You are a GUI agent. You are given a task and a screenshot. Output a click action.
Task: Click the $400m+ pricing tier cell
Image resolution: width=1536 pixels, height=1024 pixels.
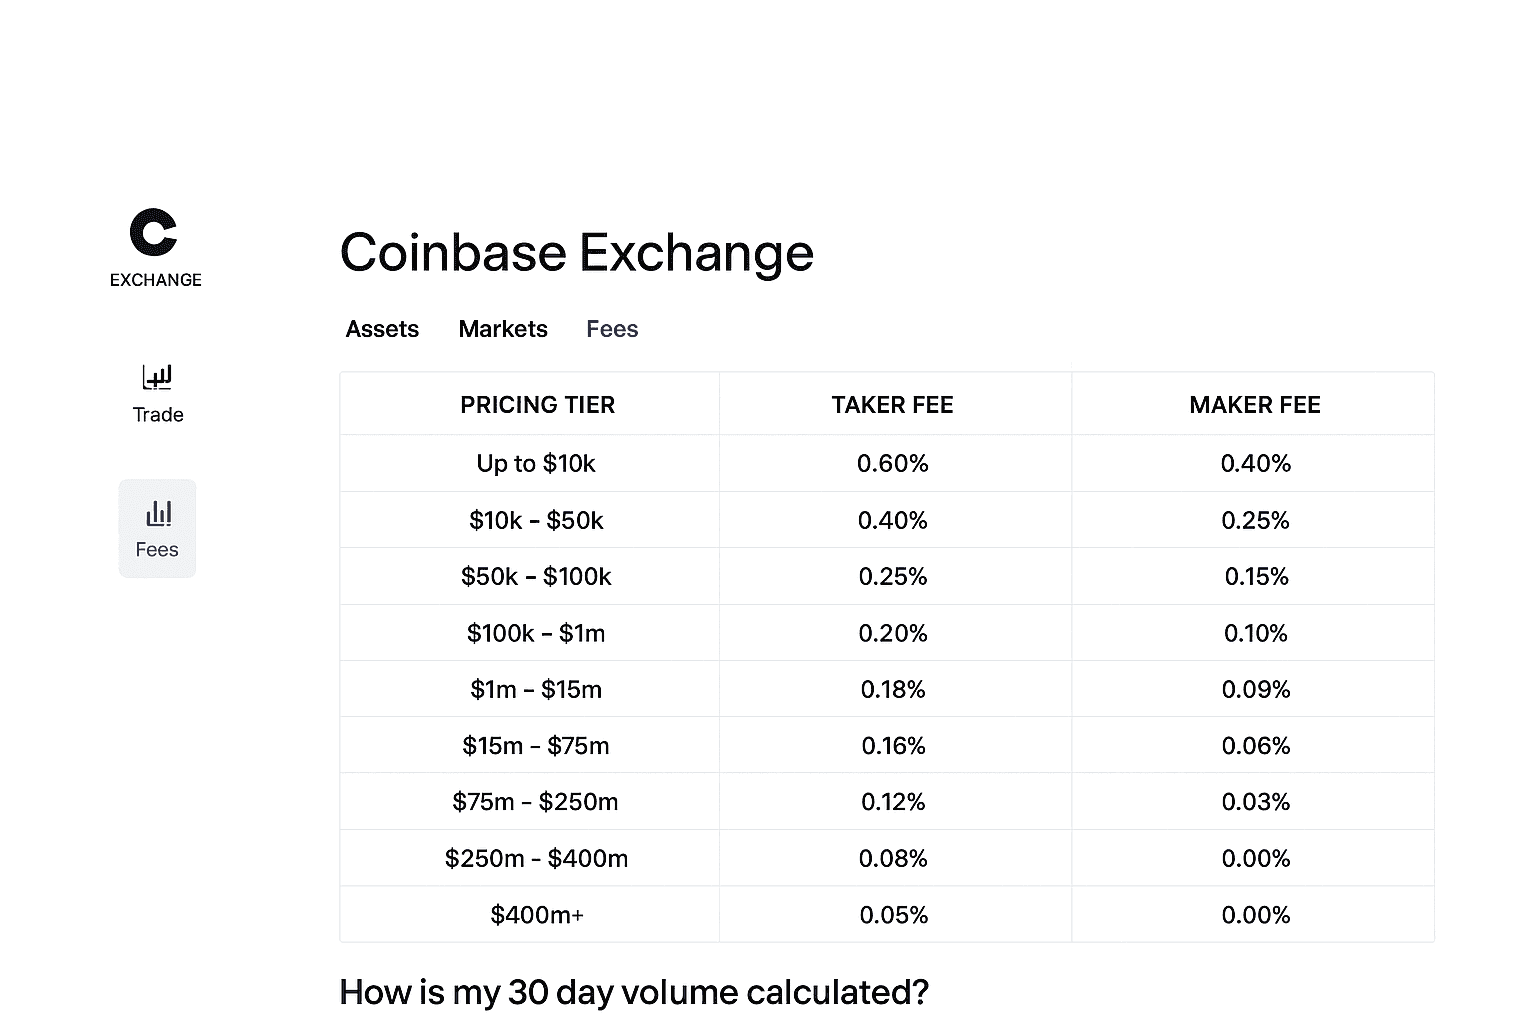(x=537, y=915)
